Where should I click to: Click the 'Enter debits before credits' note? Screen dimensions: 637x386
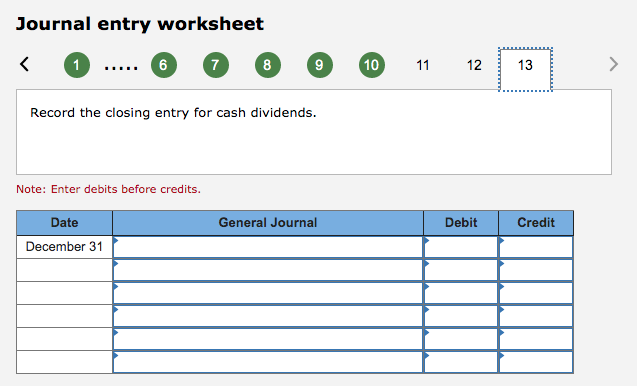click(108, 189)
